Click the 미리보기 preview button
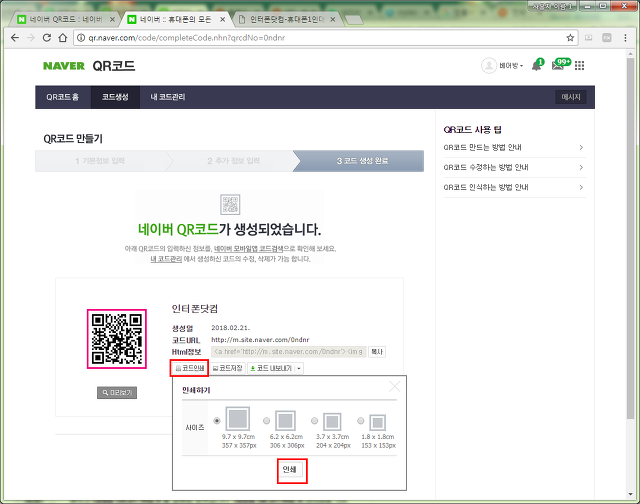The image size is (640, 504). click(x=117, y=393)
